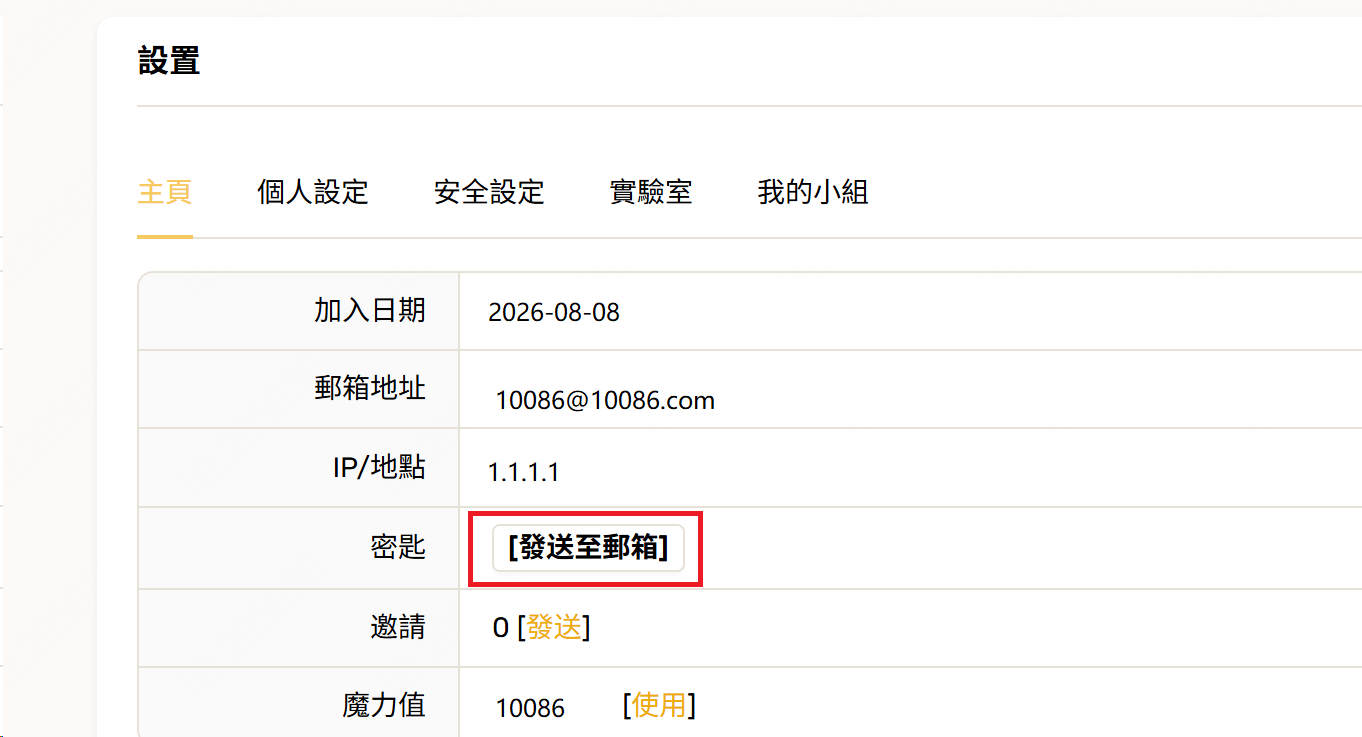Click the 設置 page heading
This screenshot has height=737, width=1362.
169,61
